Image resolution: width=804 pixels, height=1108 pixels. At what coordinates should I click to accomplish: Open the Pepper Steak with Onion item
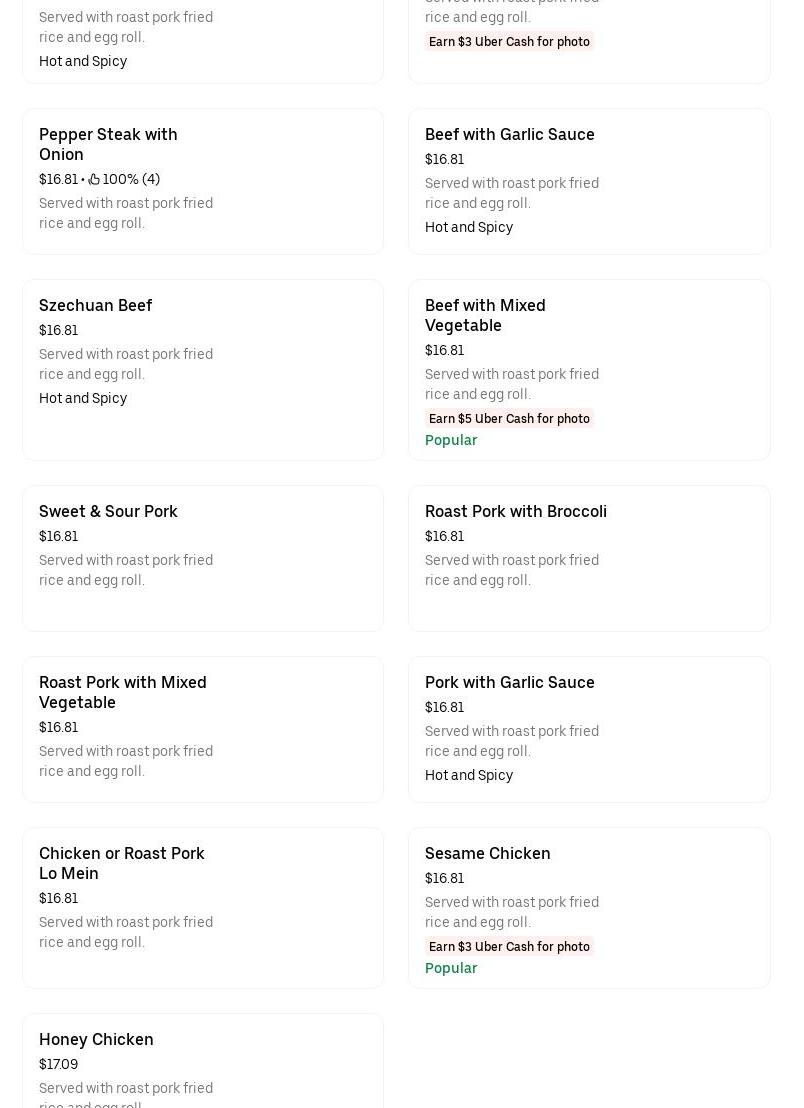click(x=108, y=144)
